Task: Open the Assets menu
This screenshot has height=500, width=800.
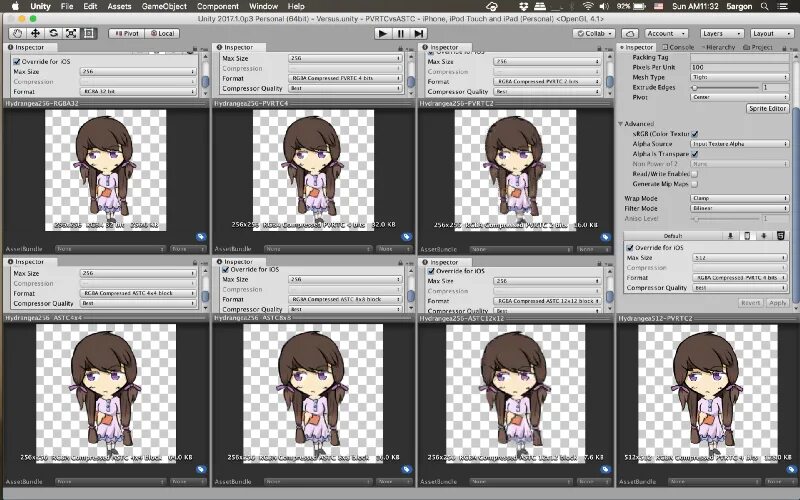Action: pyautogui.click(x=119, y=6)
